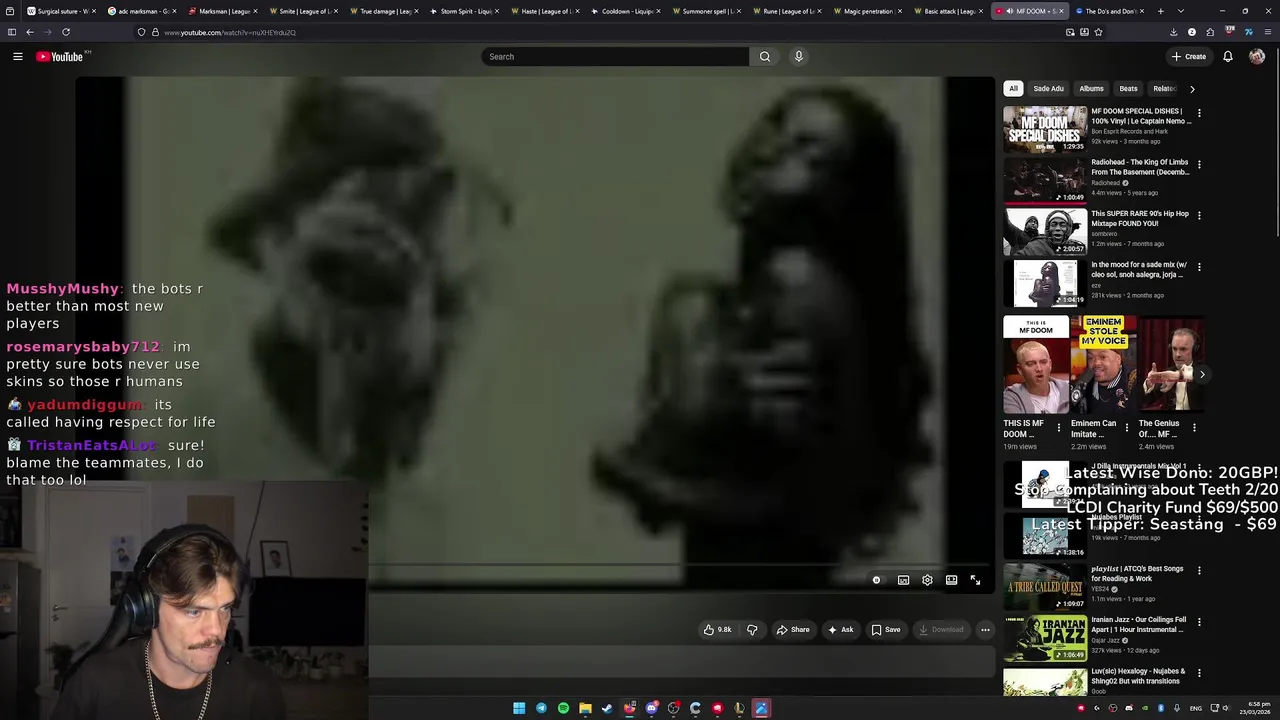
Task: Switch to The Do's and Don'ts browser tab
Action: pos(1110,11)
